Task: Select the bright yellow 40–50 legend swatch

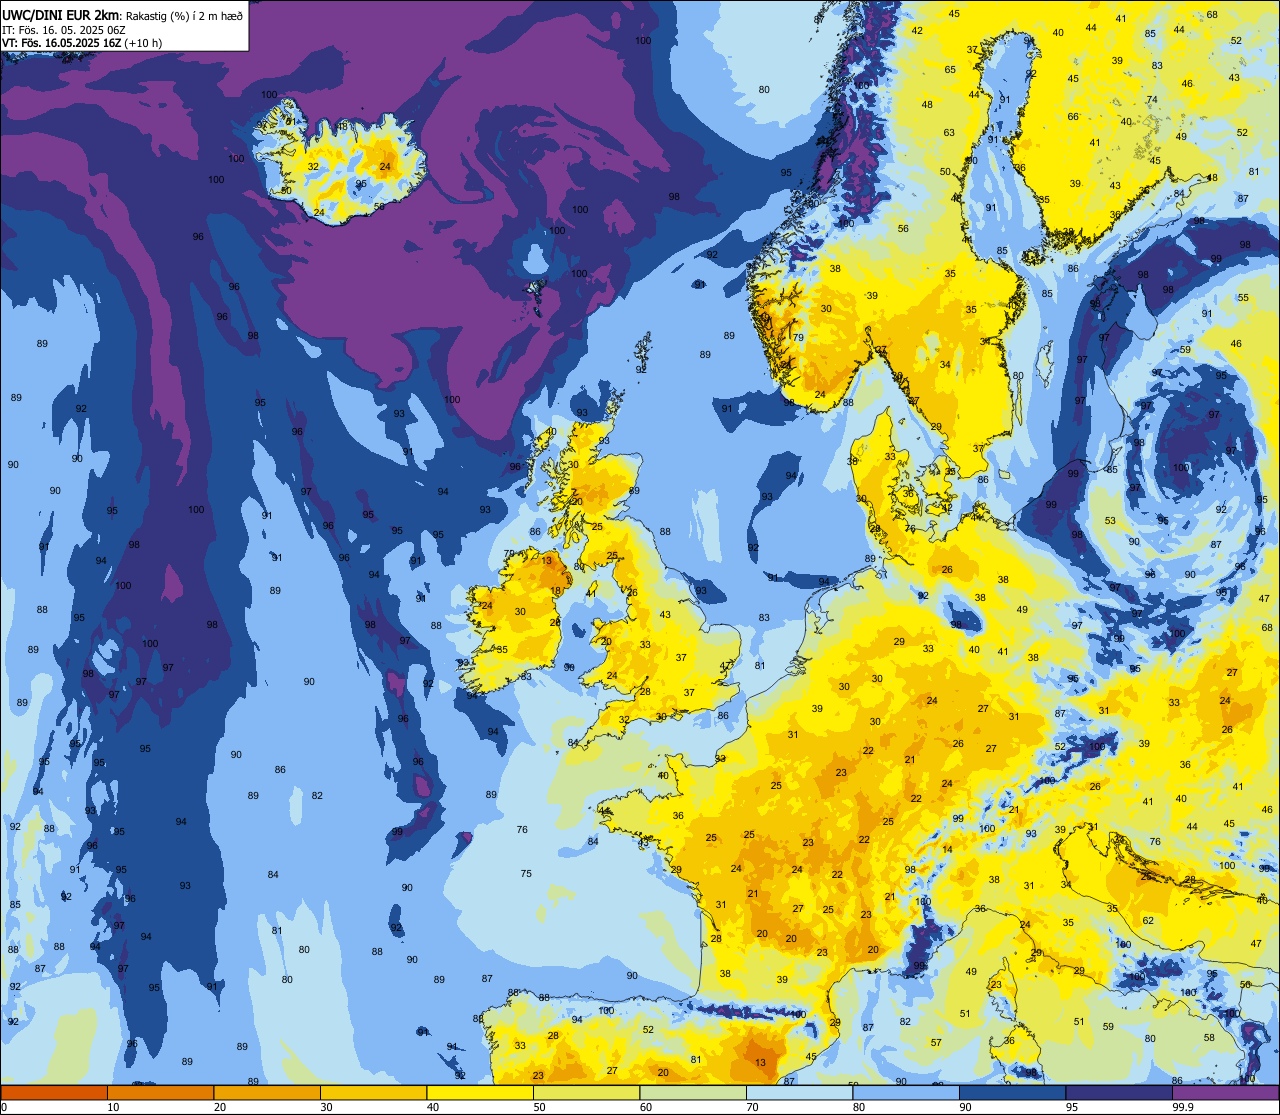Action: point(480,1092)
